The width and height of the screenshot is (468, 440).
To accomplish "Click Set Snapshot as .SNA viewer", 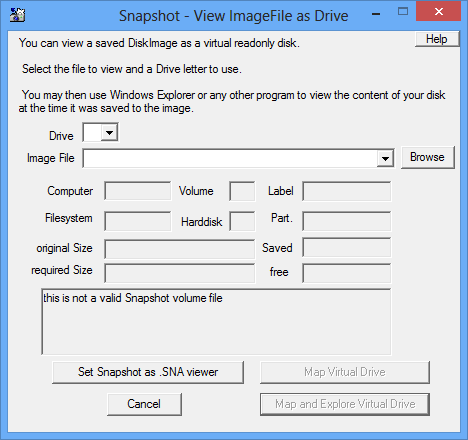I will click(148, 372).
